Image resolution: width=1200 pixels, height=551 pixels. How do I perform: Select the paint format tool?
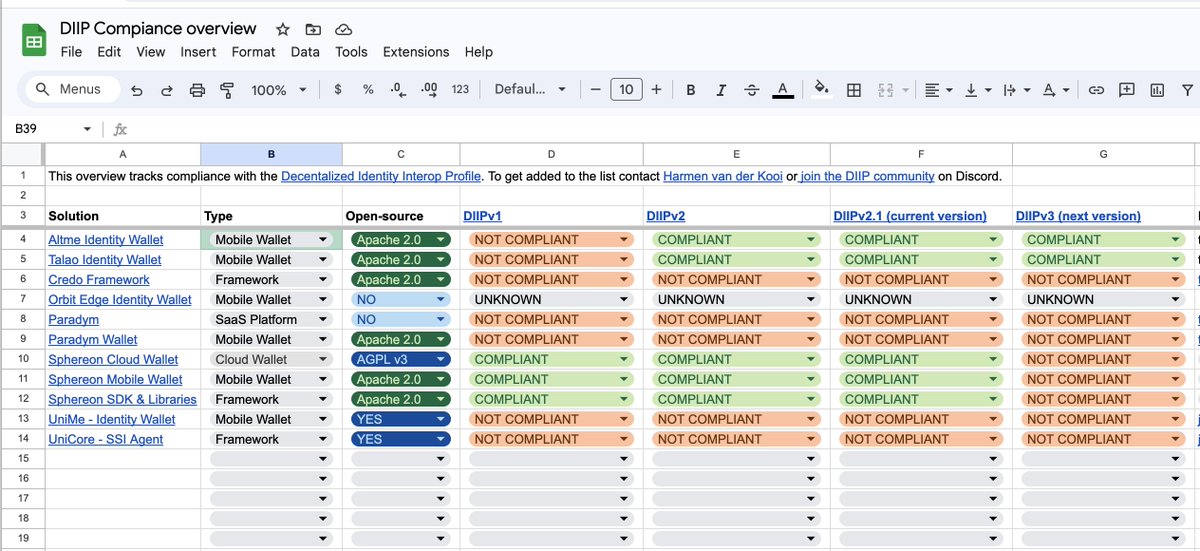click(226, 90)
